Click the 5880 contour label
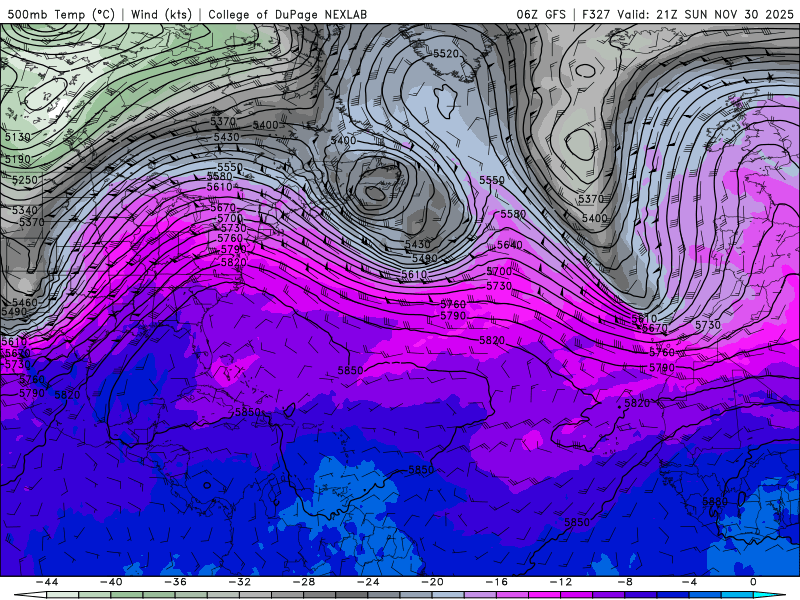The height and width of the screenshot is (600, 800). click(x=715, y=501)
